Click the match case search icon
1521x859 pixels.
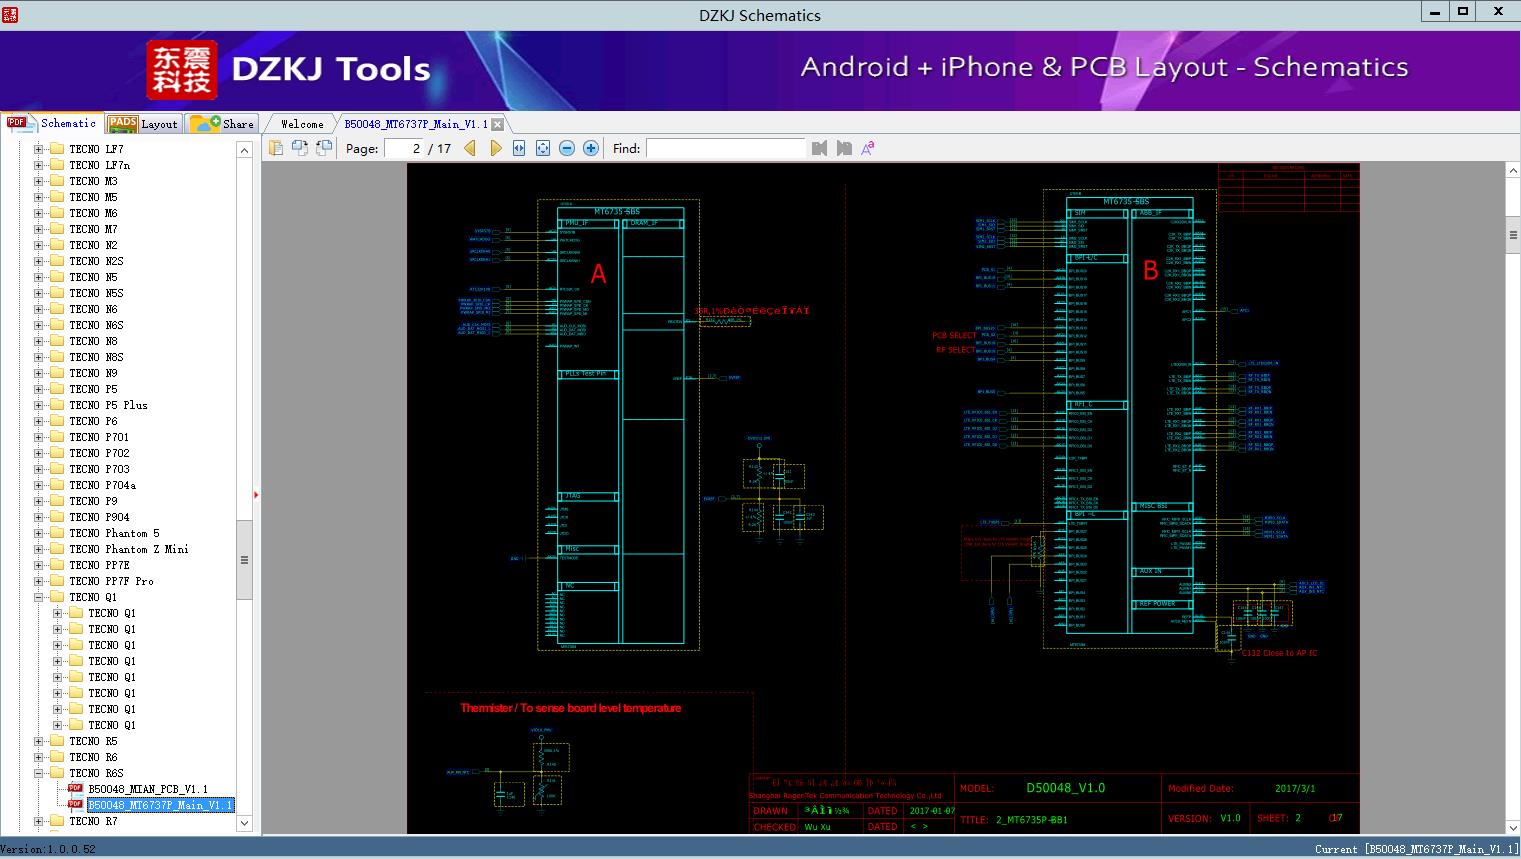click(x=868, y=148)
